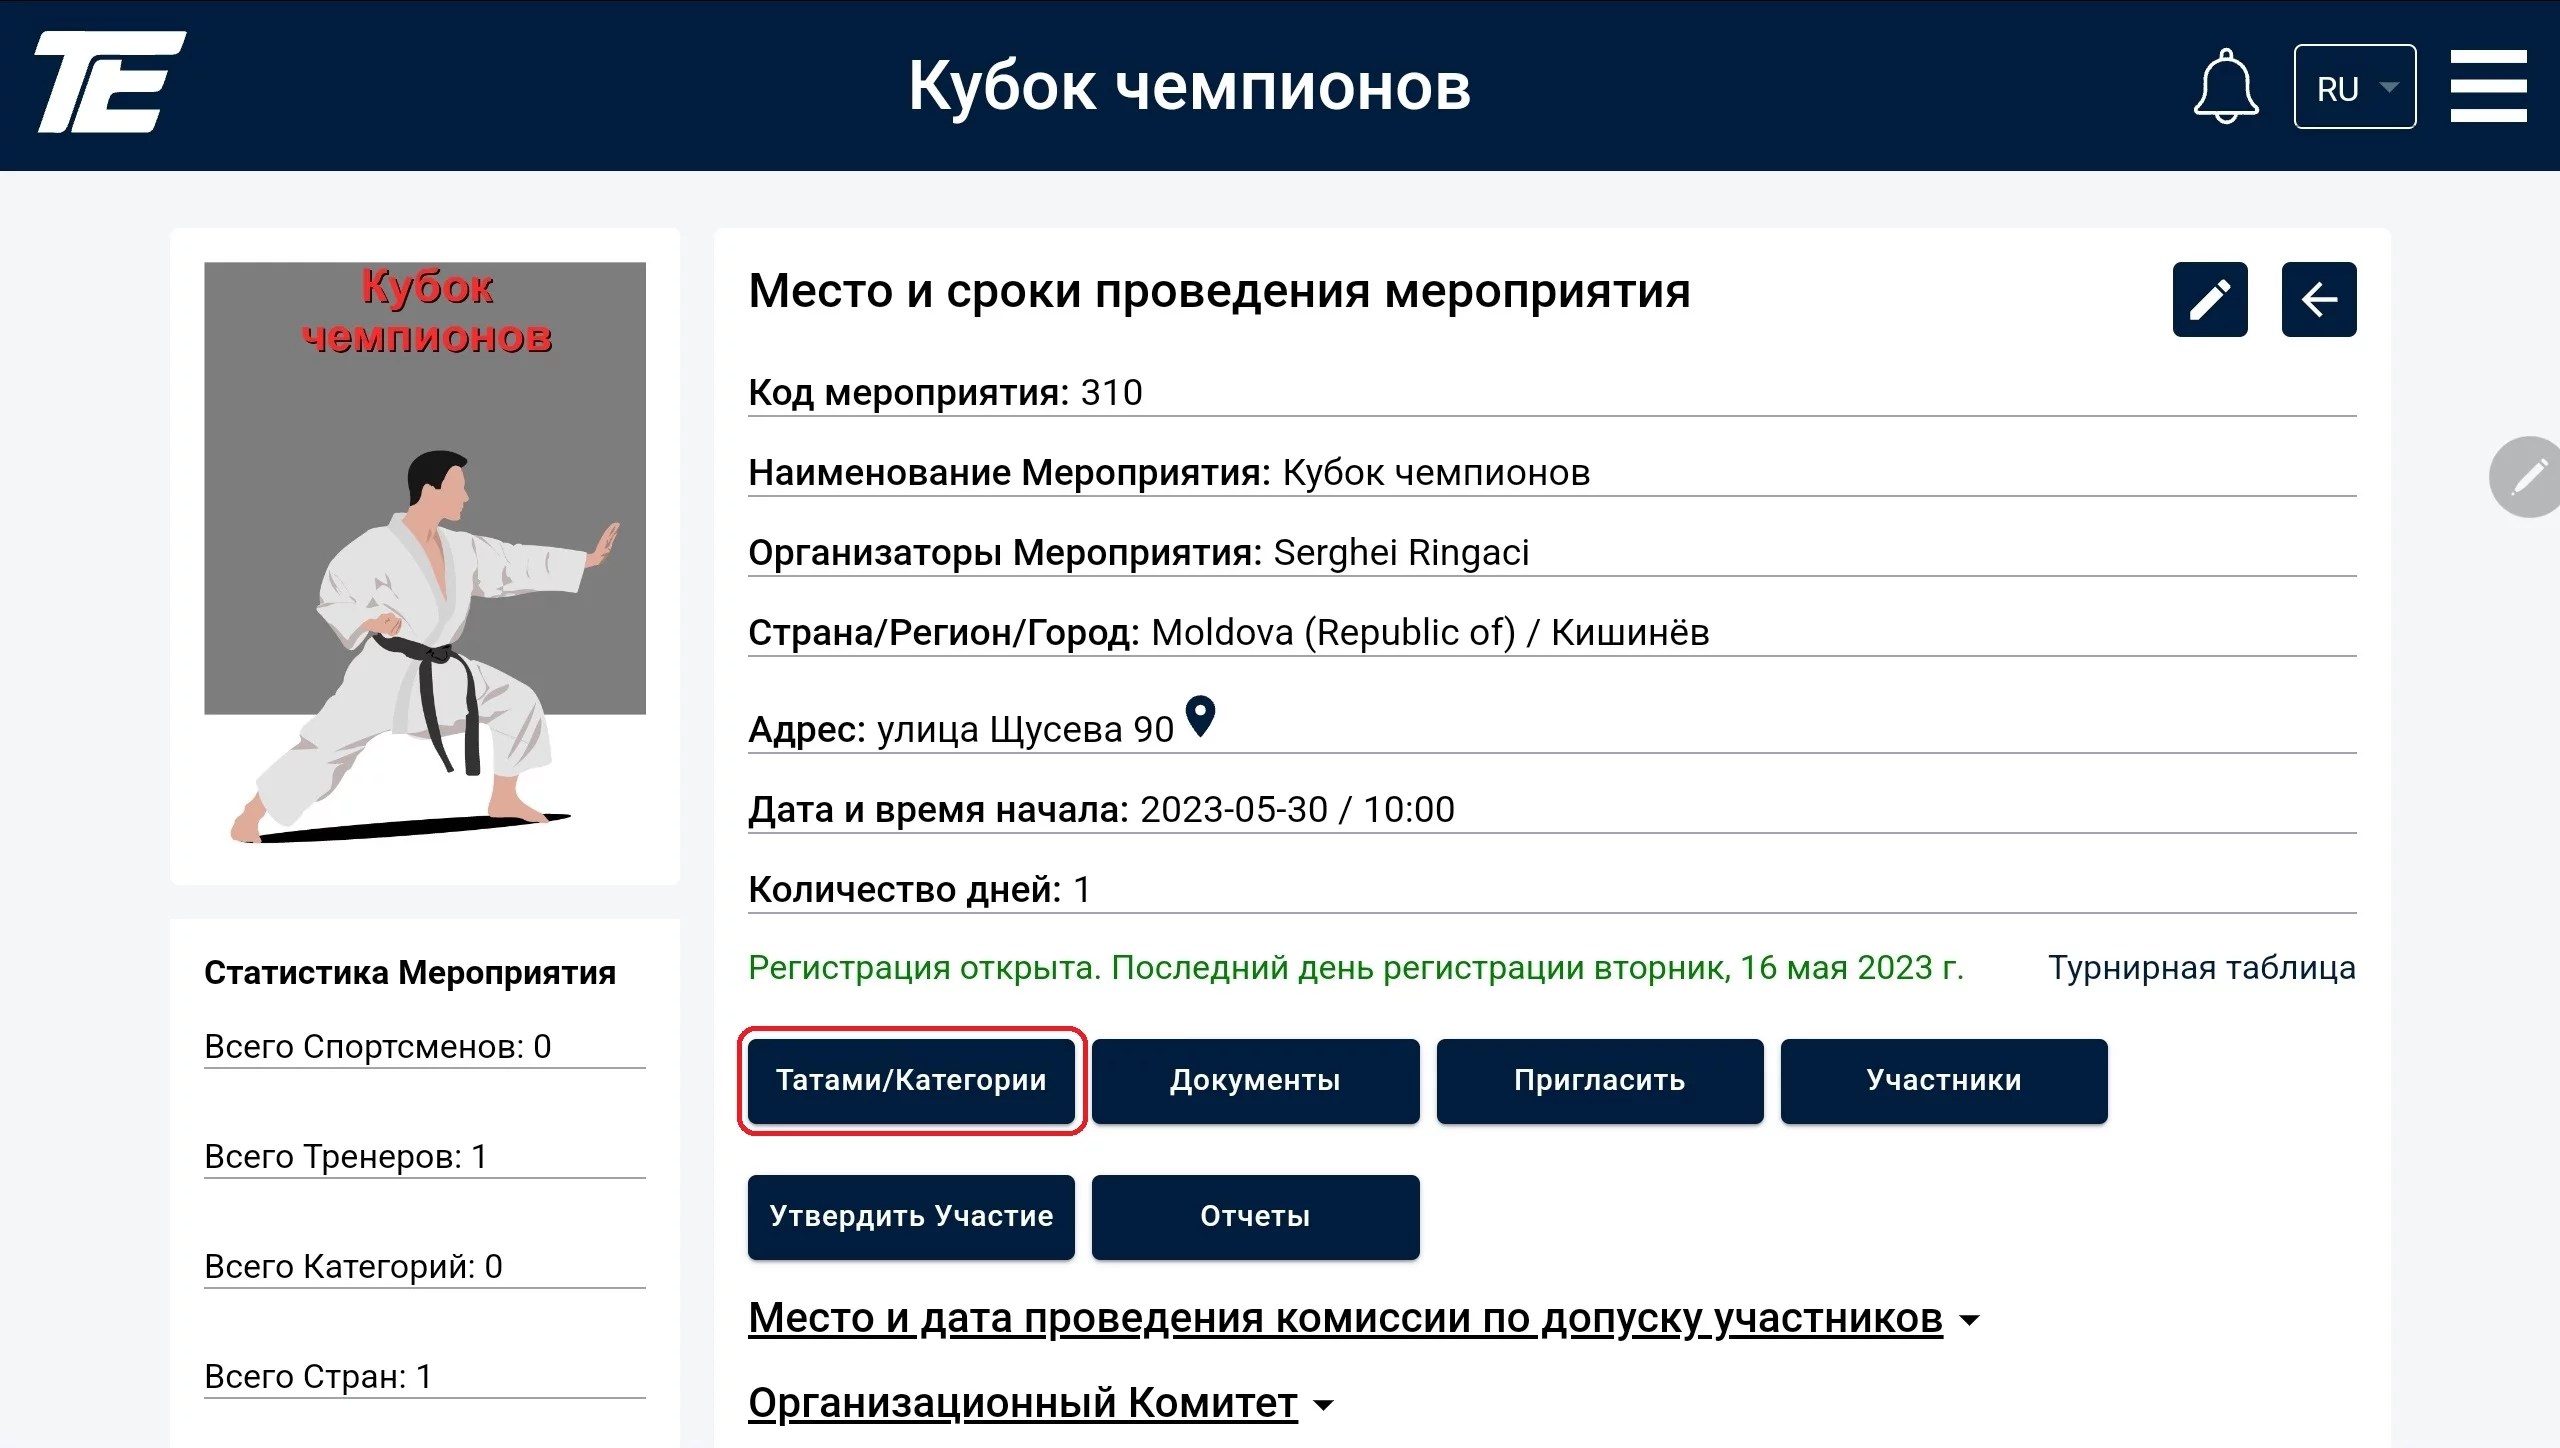Click the Статистика Мероприятия heading
The height and width of the screenshot is (1448, 2560).
[x=410, y=973]
